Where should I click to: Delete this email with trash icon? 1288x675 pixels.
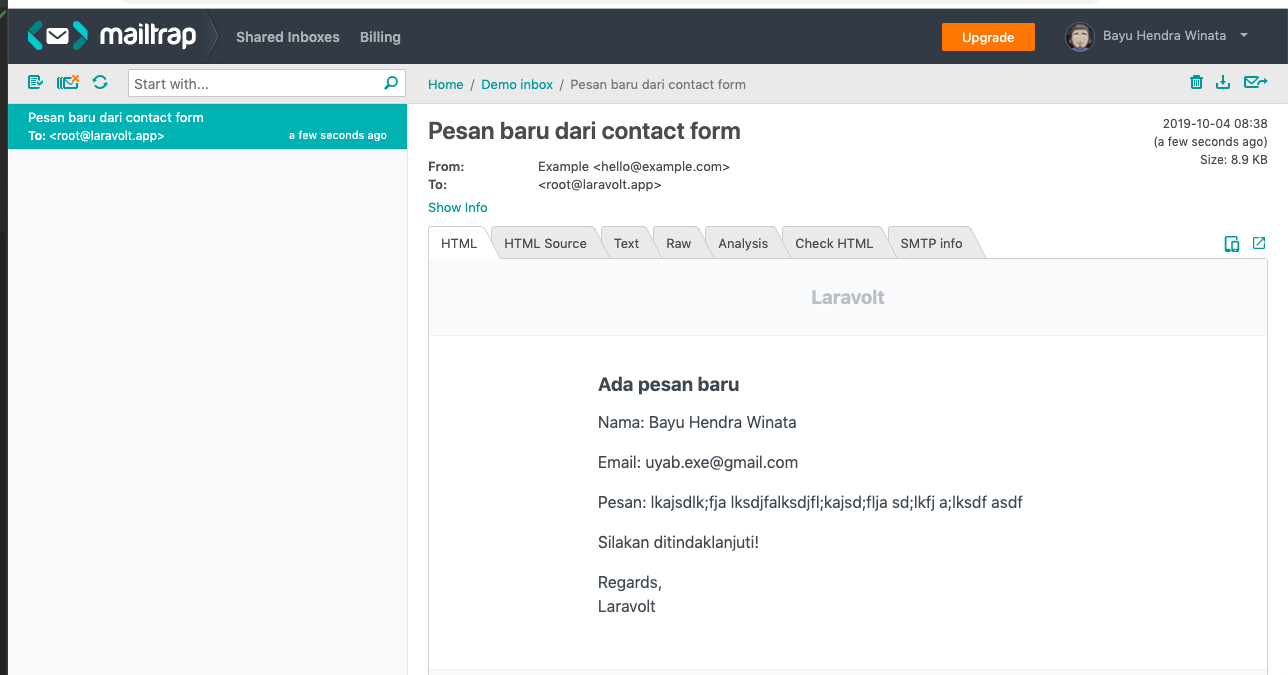(x=1196, y=83)
